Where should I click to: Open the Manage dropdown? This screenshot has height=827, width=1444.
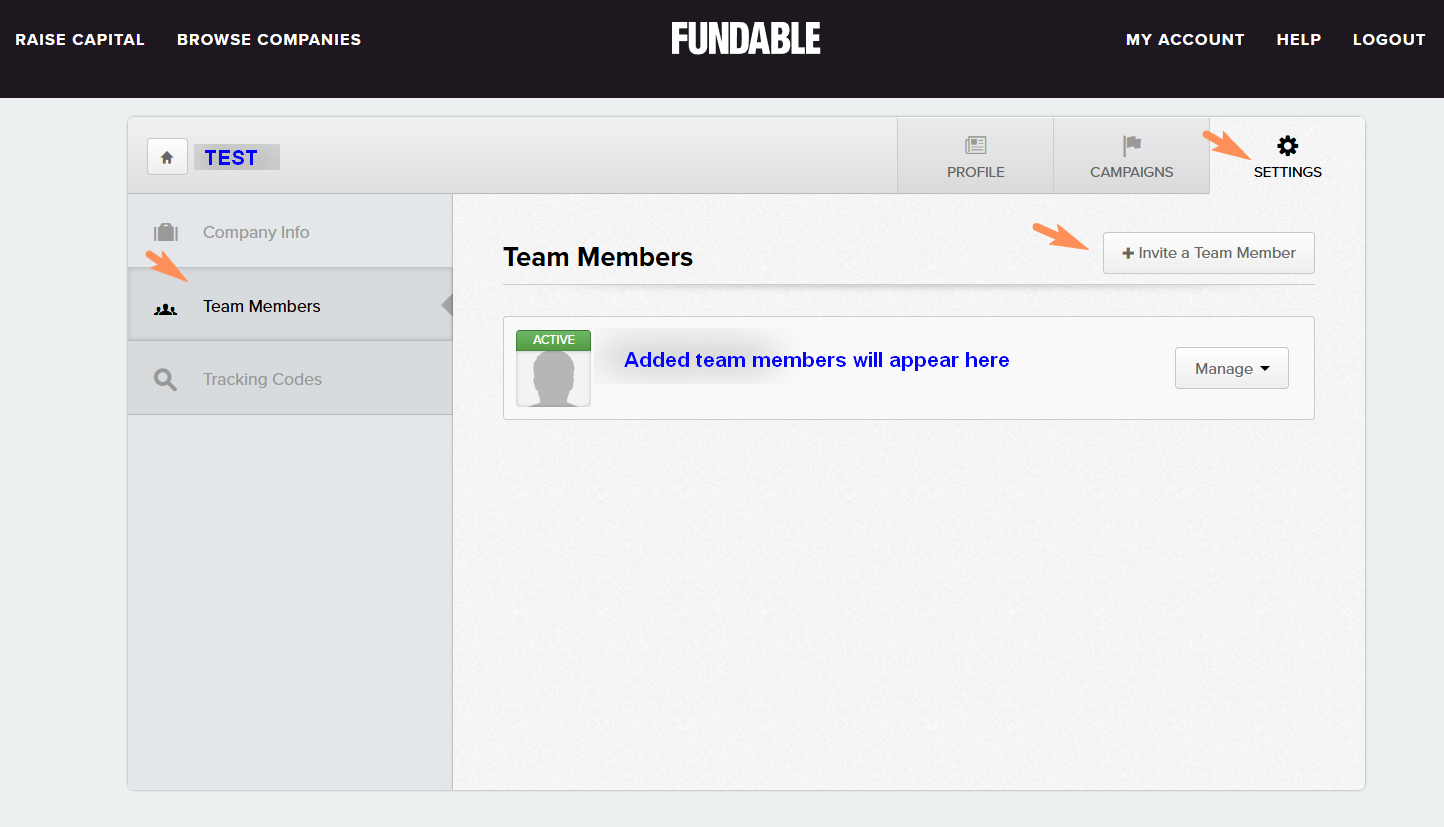[1232, 368]
